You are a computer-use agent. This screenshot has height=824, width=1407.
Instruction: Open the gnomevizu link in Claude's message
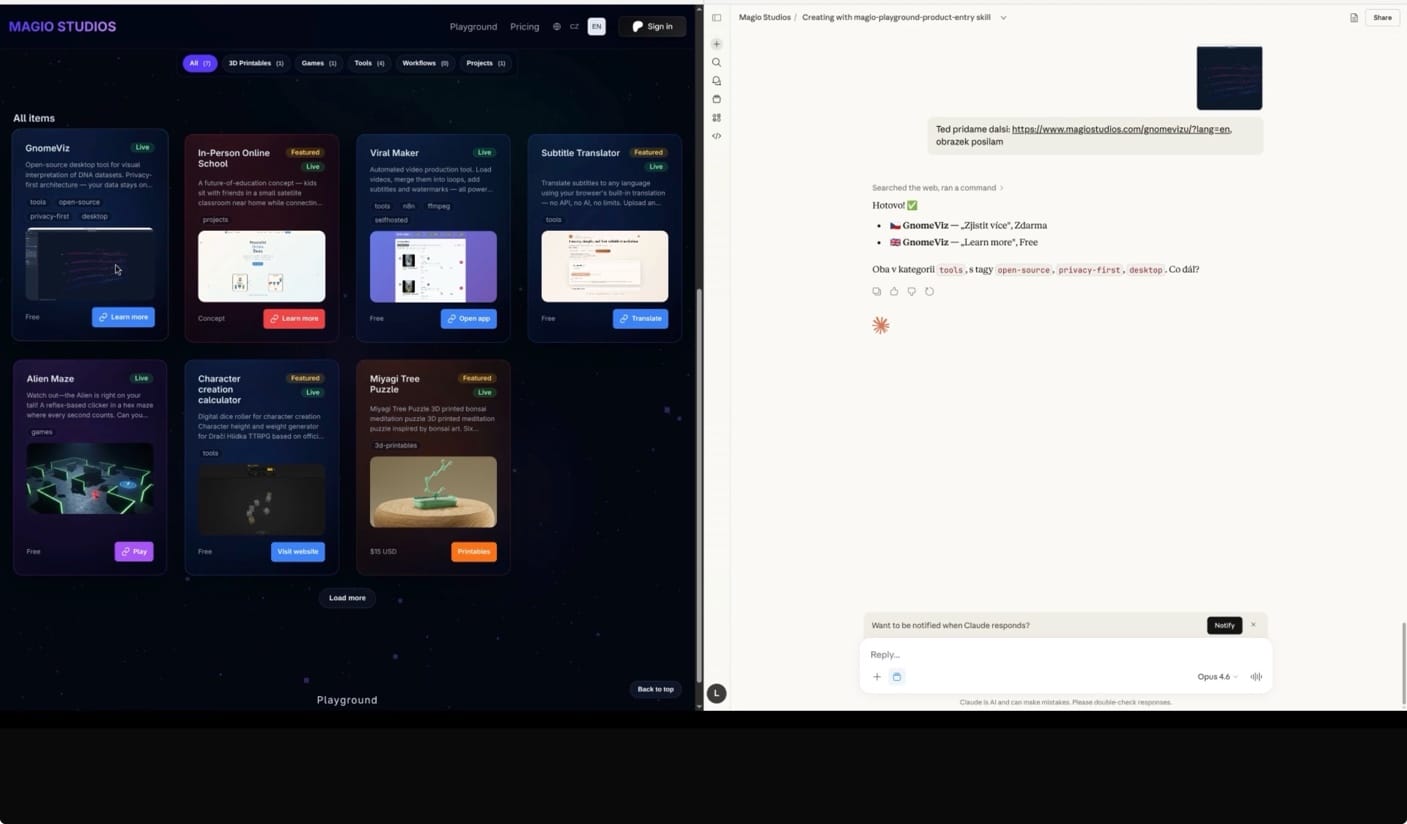[1119, 129]
